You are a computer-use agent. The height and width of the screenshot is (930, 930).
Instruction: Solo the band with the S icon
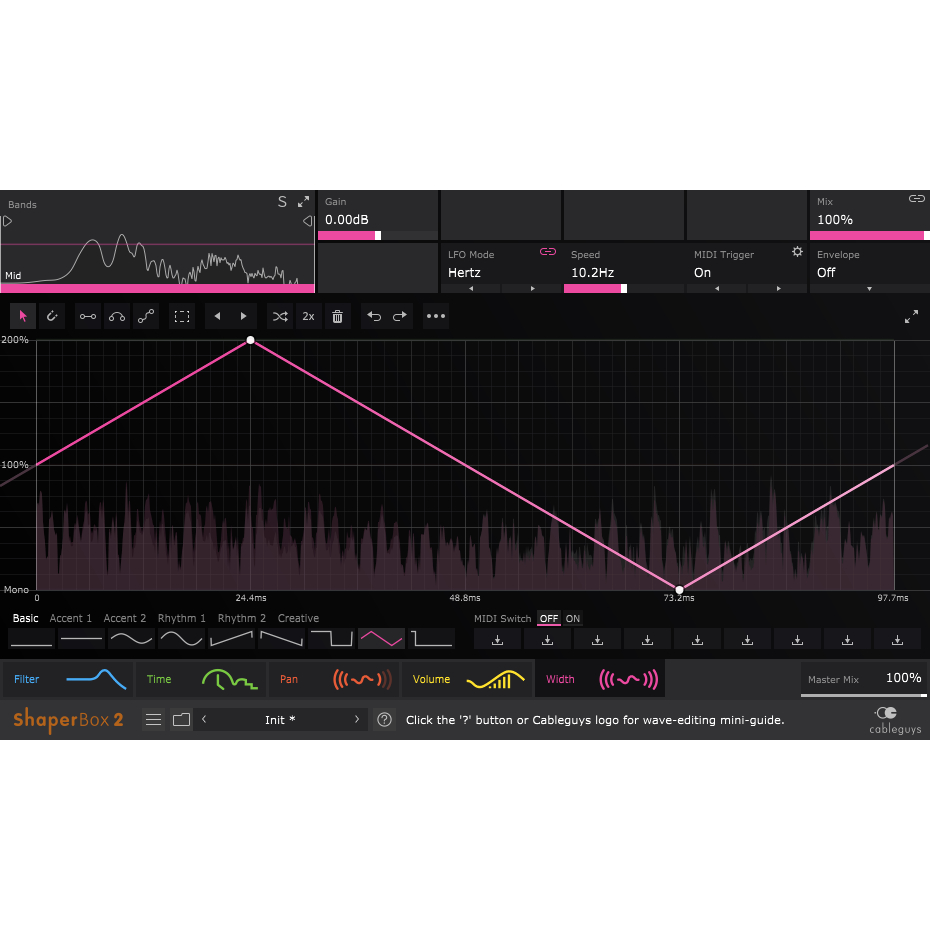282,202
